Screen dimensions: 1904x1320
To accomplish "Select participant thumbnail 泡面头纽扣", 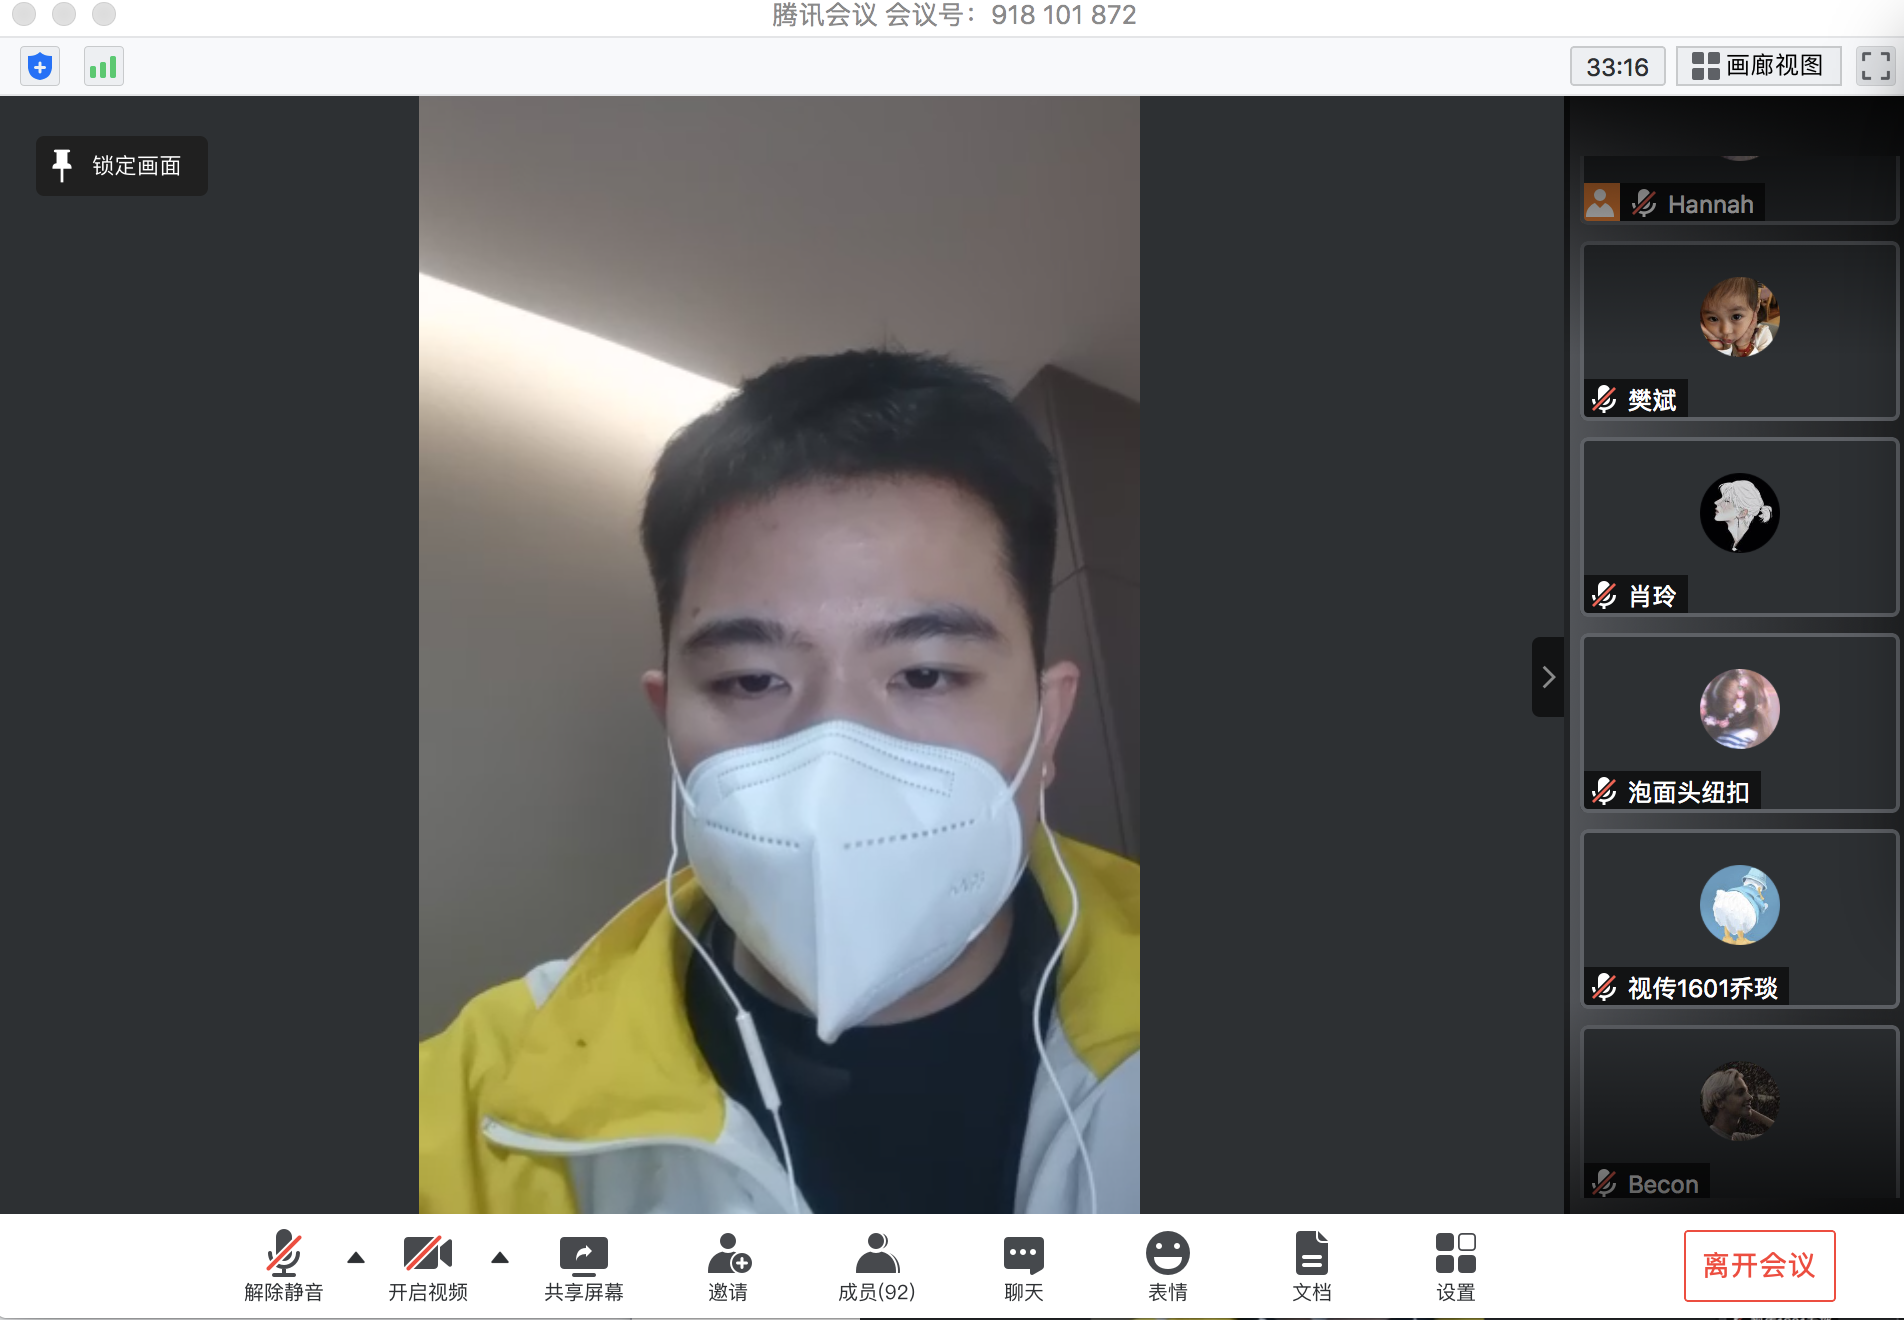I will tap(1739, 722).
